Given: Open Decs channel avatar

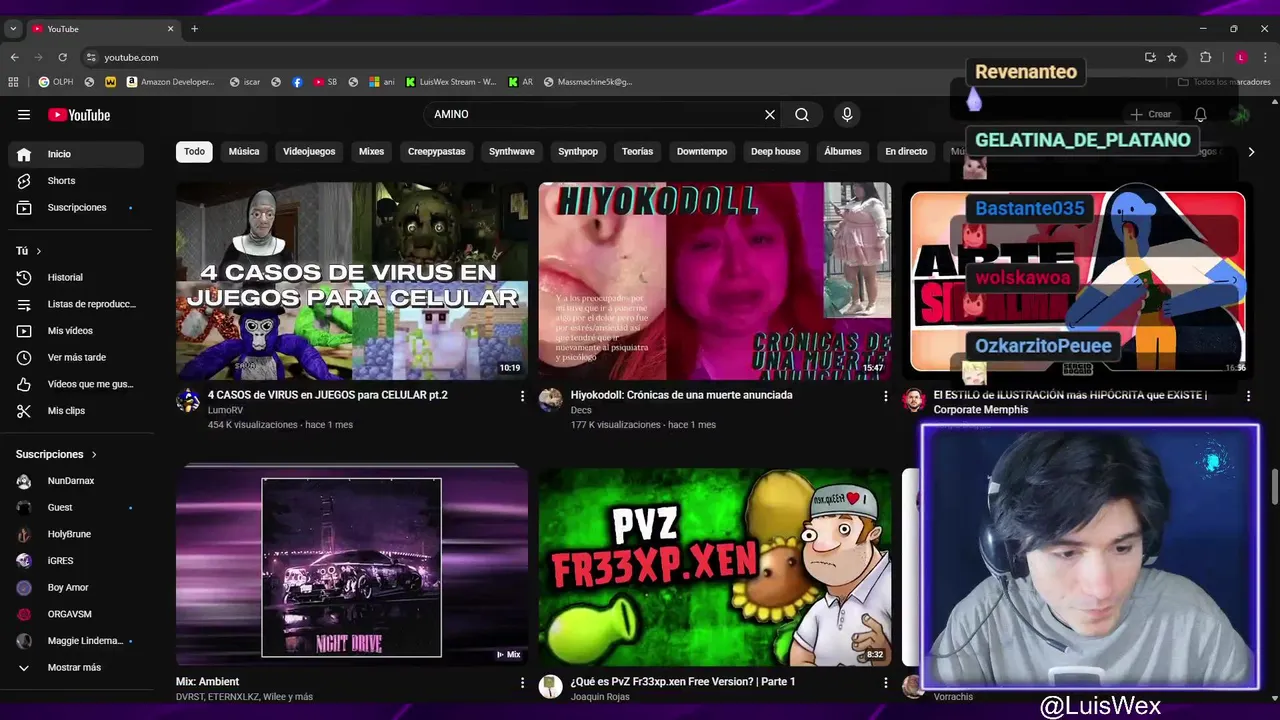Looking at the screenshot, I should coord(551,400).
